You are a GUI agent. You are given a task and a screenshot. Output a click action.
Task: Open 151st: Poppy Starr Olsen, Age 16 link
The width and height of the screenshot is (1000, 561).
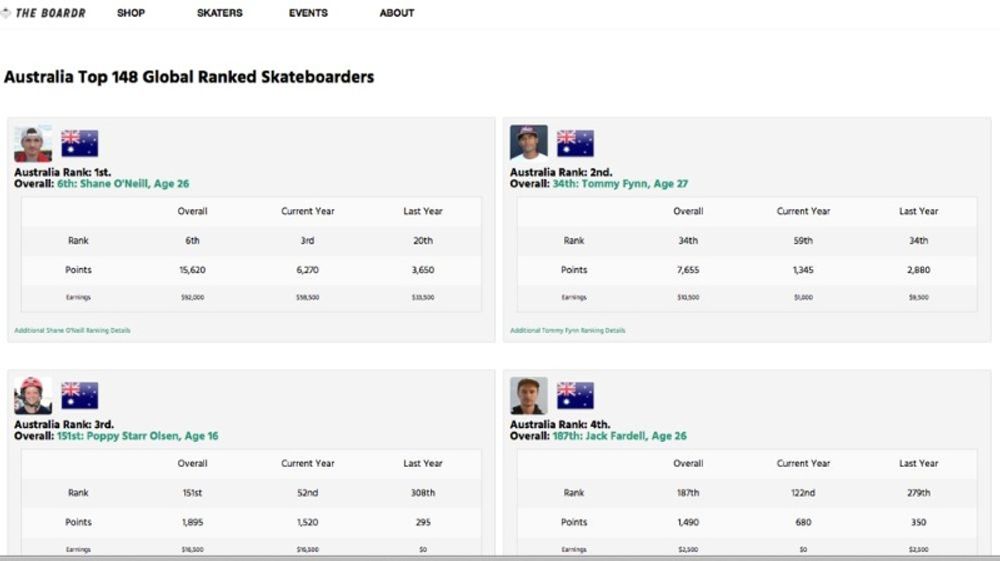pyautogui.click(x=137, y=436)
